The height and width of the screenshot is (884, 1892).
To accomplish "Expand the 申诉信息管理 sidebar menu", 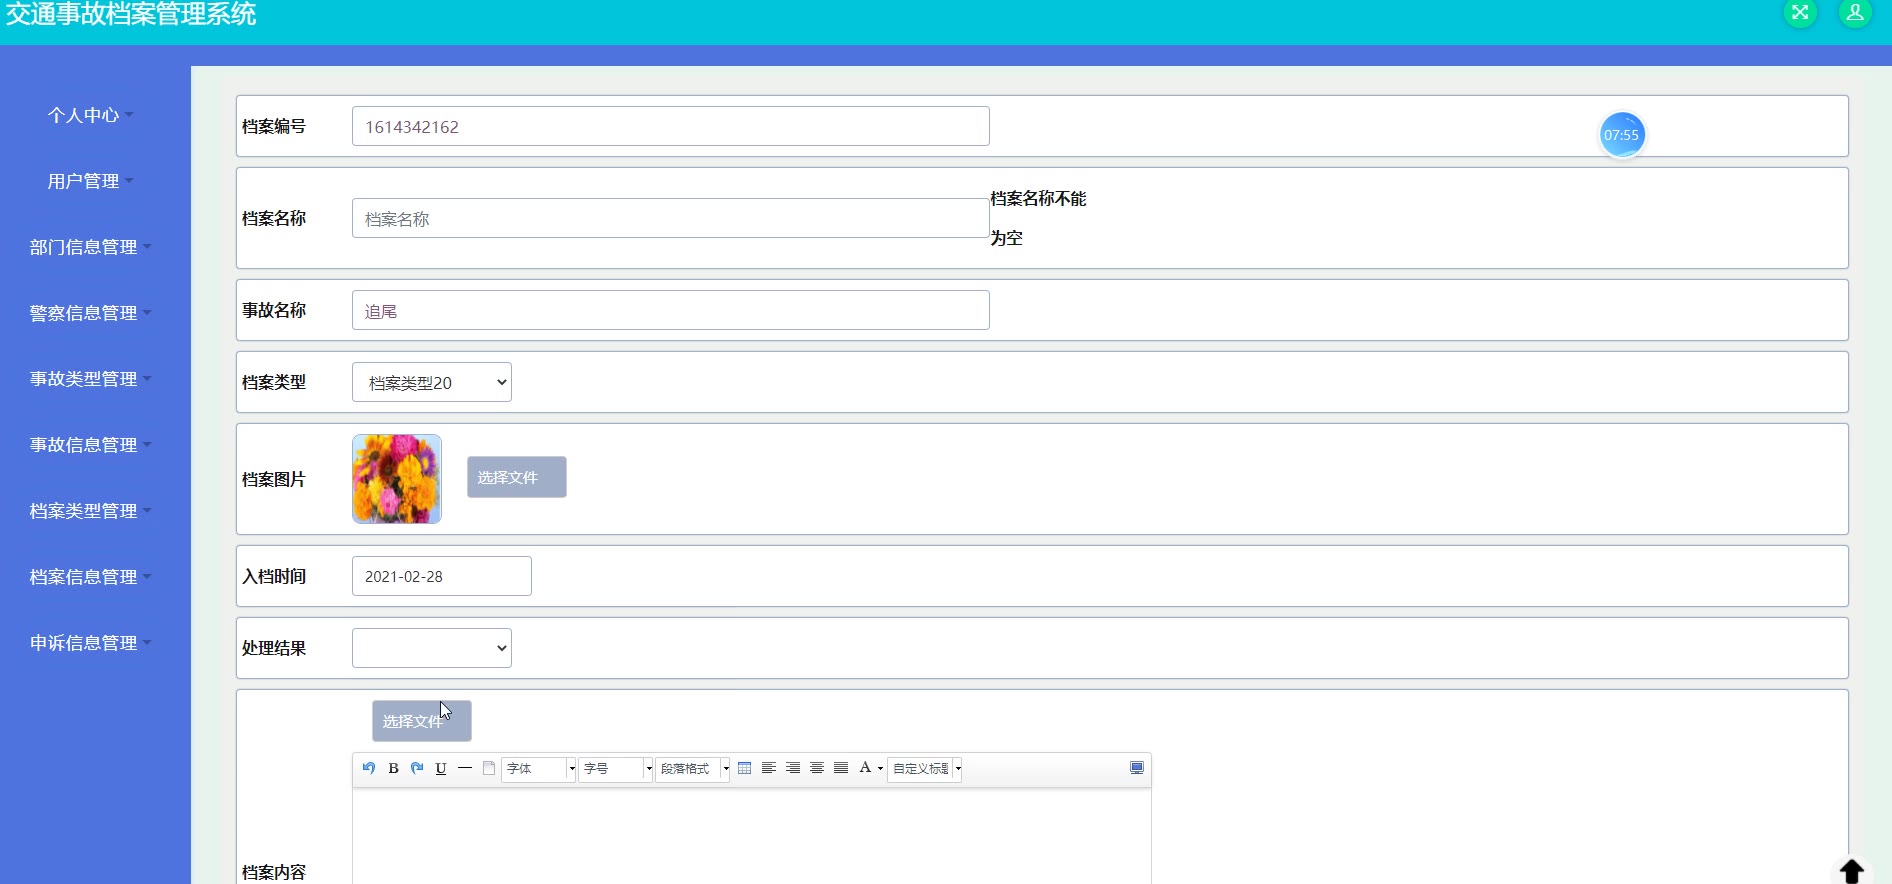I will [x=90, y=643].
